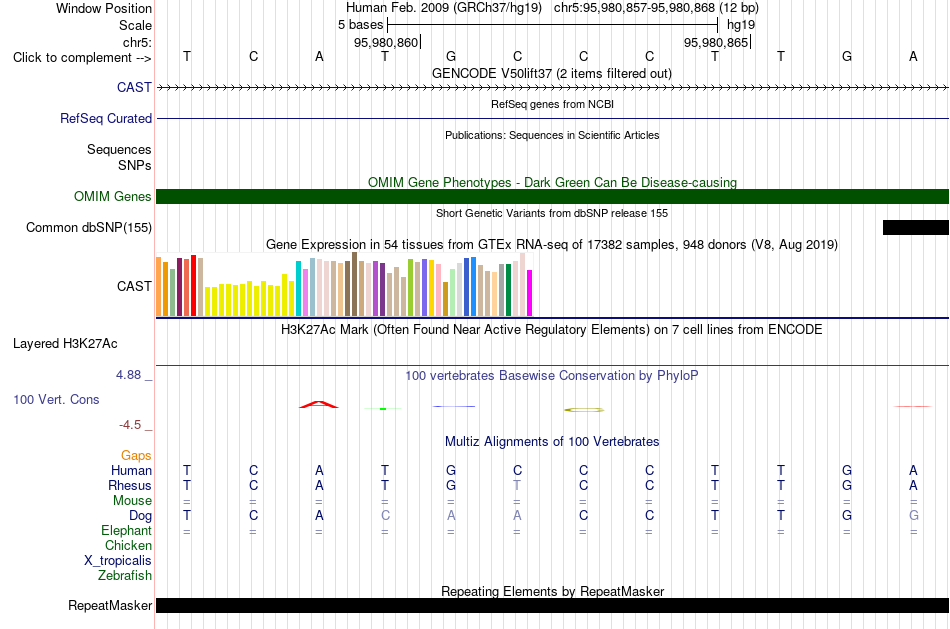Click the Window Position label
The width and height of the screenshot is (950, 629).
tap(104, 8)
